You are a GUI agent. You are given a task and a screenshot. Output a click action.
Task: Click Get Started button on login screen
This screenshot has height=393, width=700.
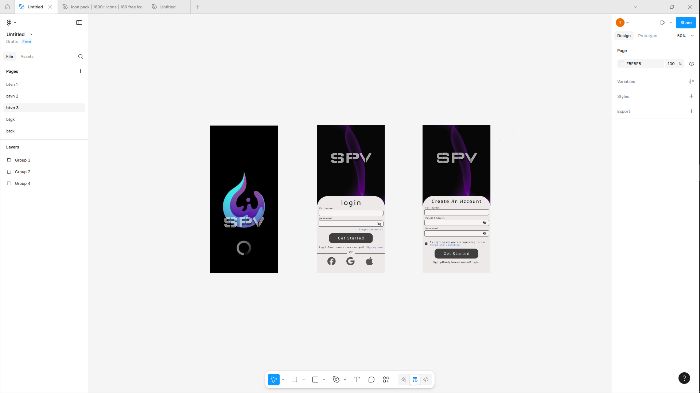click(x=350, y=238)
